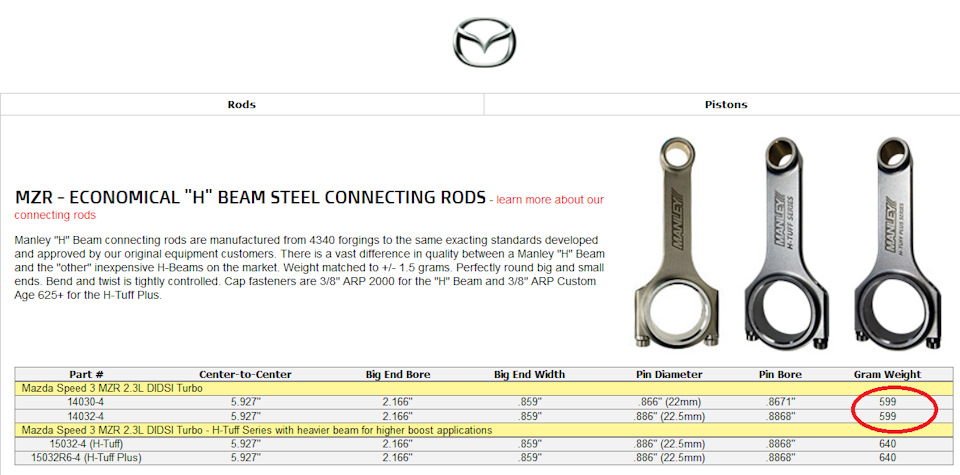The width and height of the screenshot is (960, 475).
Task: Click the Center-to-Center column header
Action: click(x=245, y=374)
